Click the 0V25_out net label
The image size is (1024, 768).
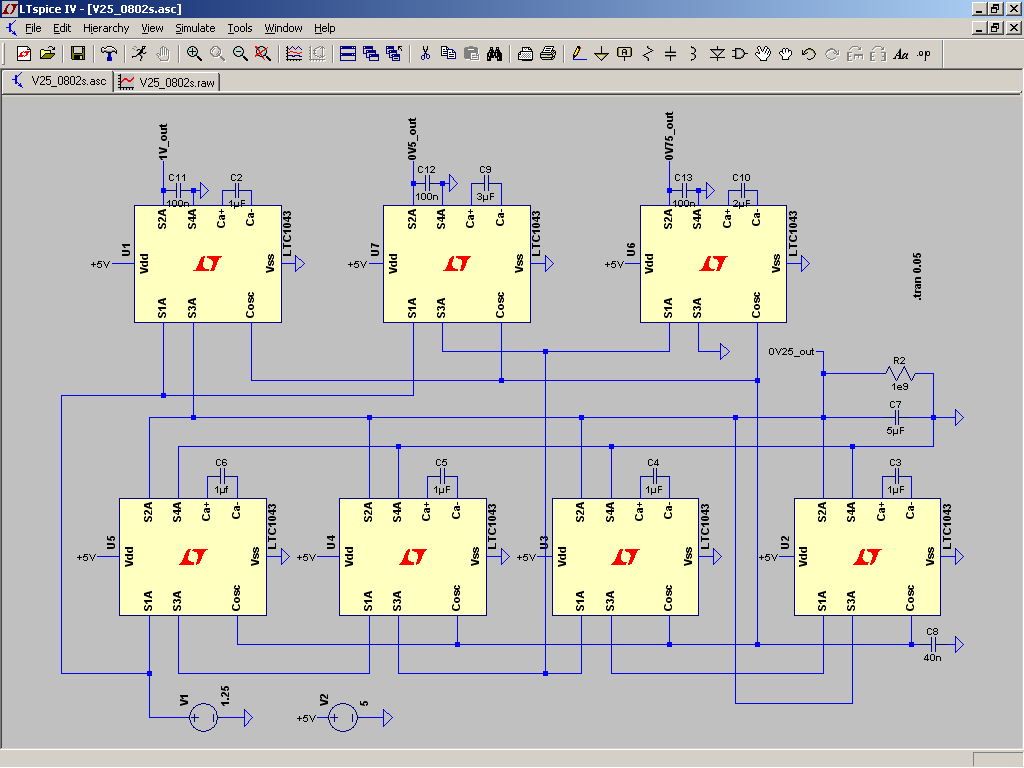coord(791,351)
